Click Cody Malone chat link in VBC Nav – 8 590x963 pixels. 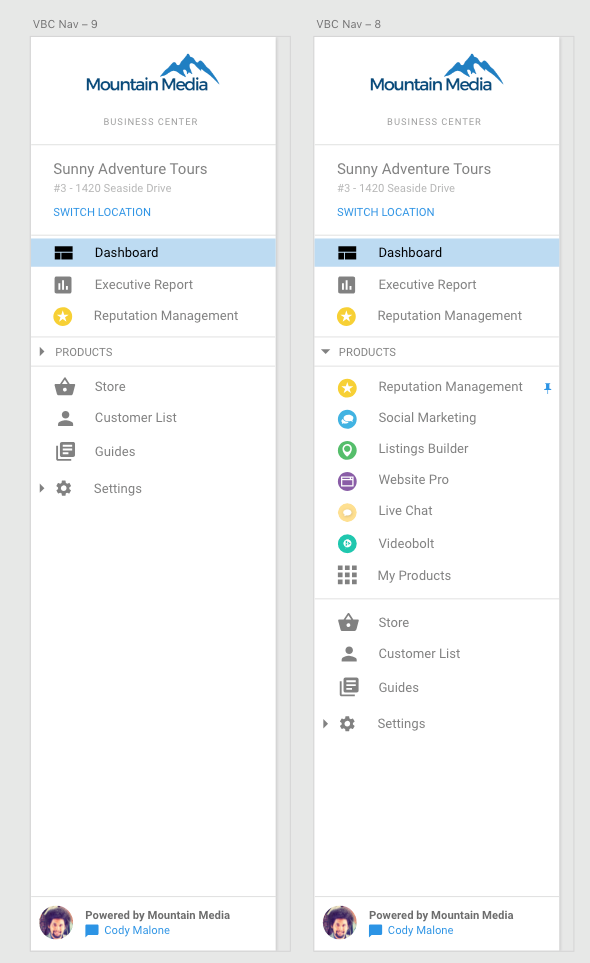[420, 930]
